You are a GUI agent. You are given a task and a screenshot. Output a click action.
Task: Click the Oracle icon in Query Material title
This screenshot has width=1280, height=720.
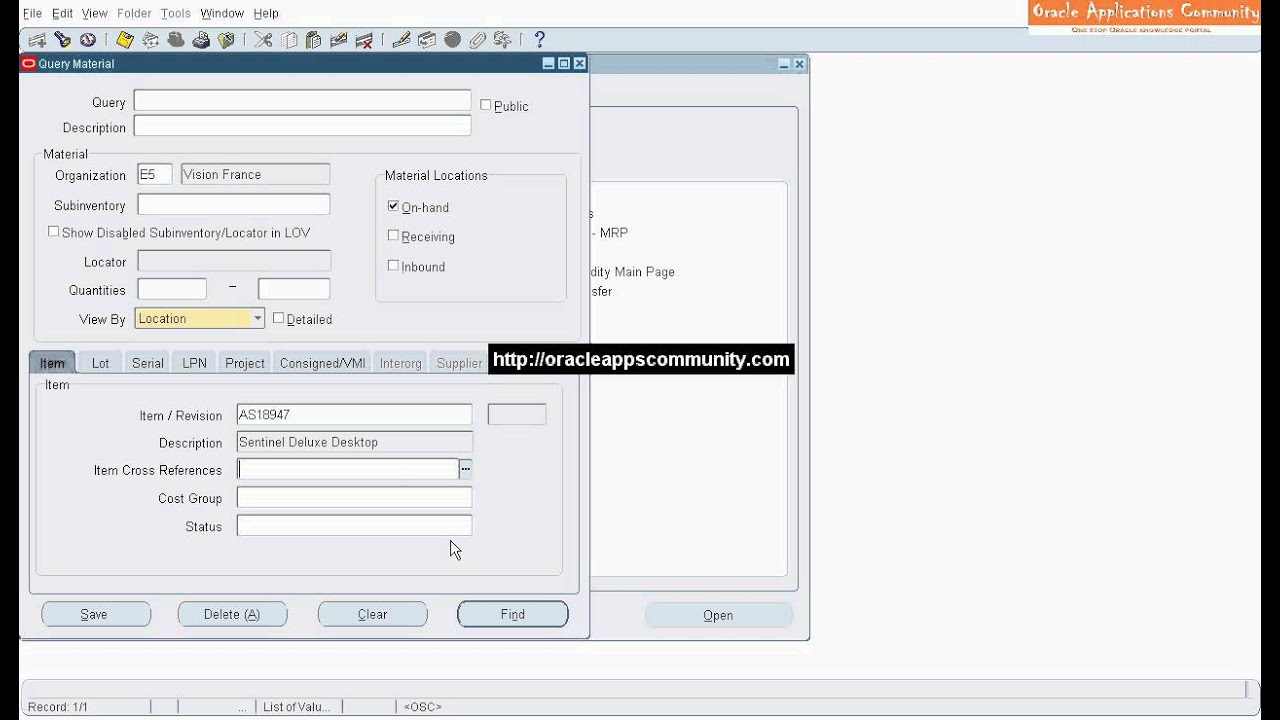(x=29, y=63)
